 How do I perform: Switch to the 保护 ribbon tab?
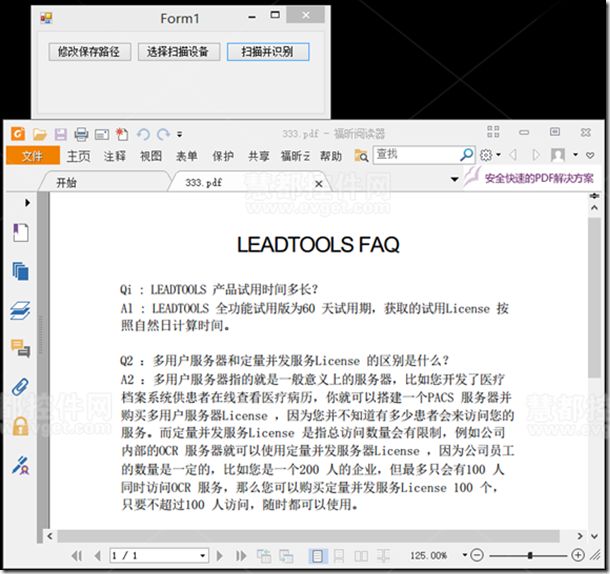(223, 156)
